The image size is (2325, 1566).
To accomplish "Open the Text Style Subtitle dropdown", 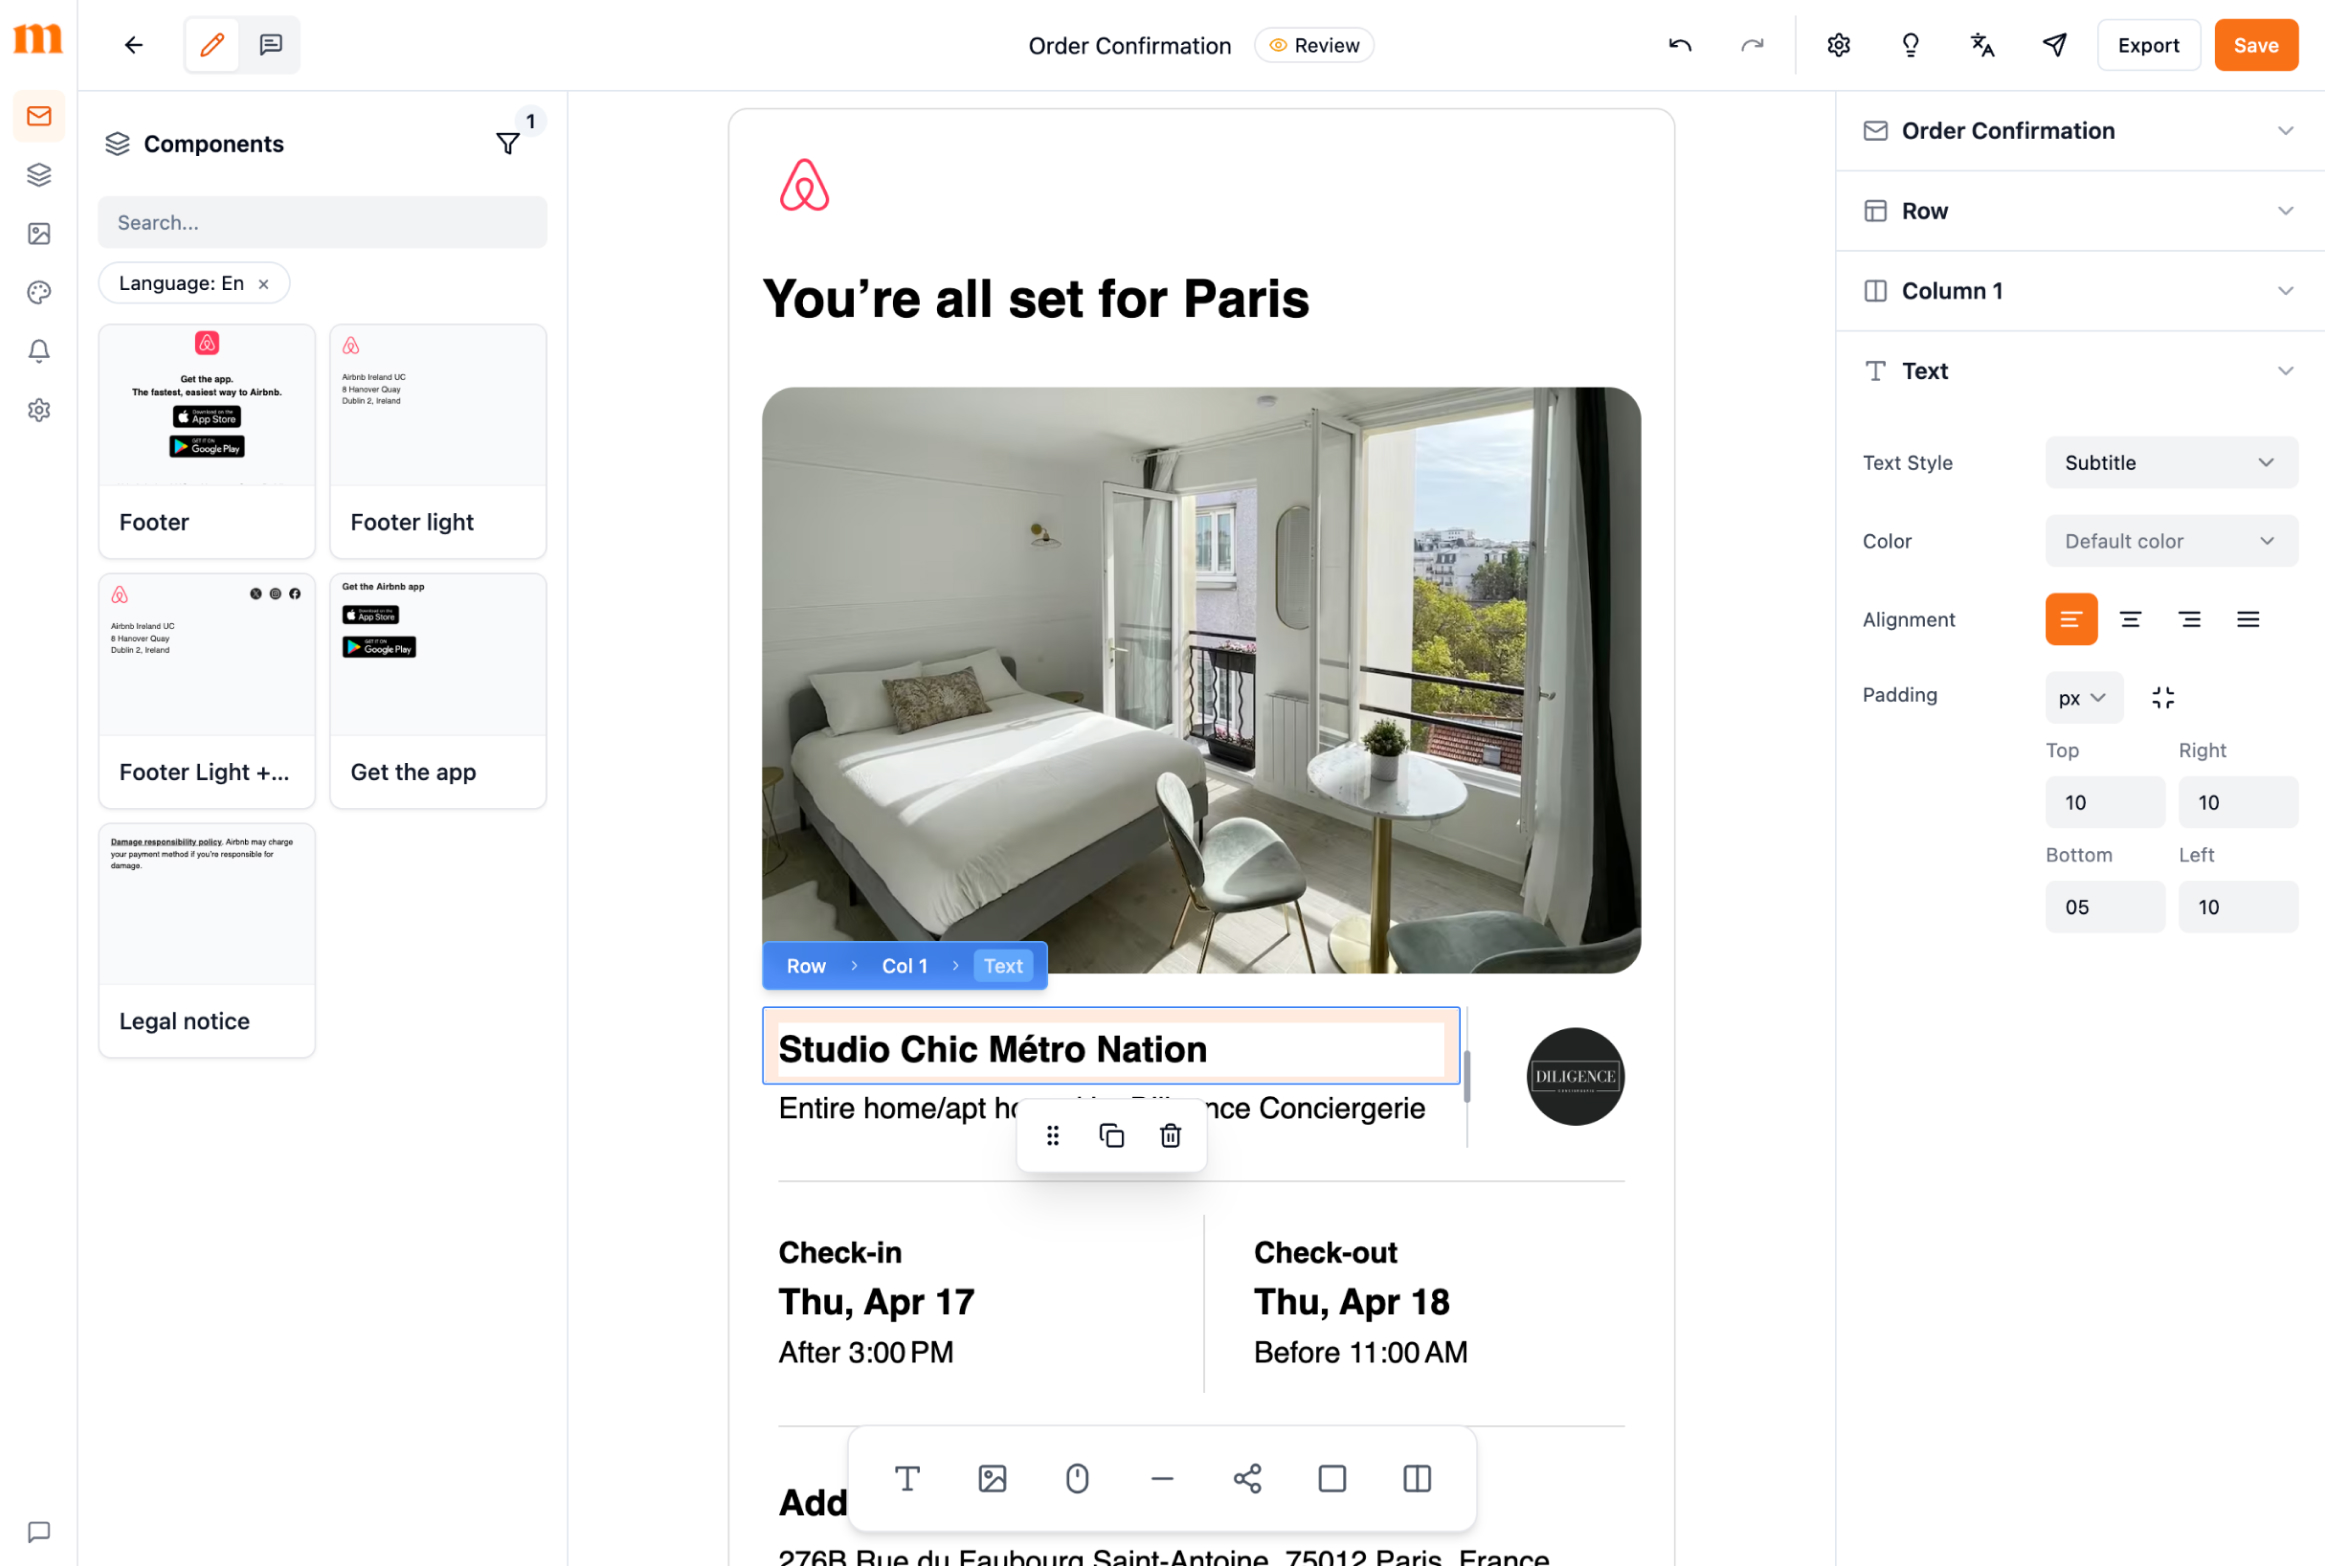I will pyautogui.click(x=2170, y=463).
